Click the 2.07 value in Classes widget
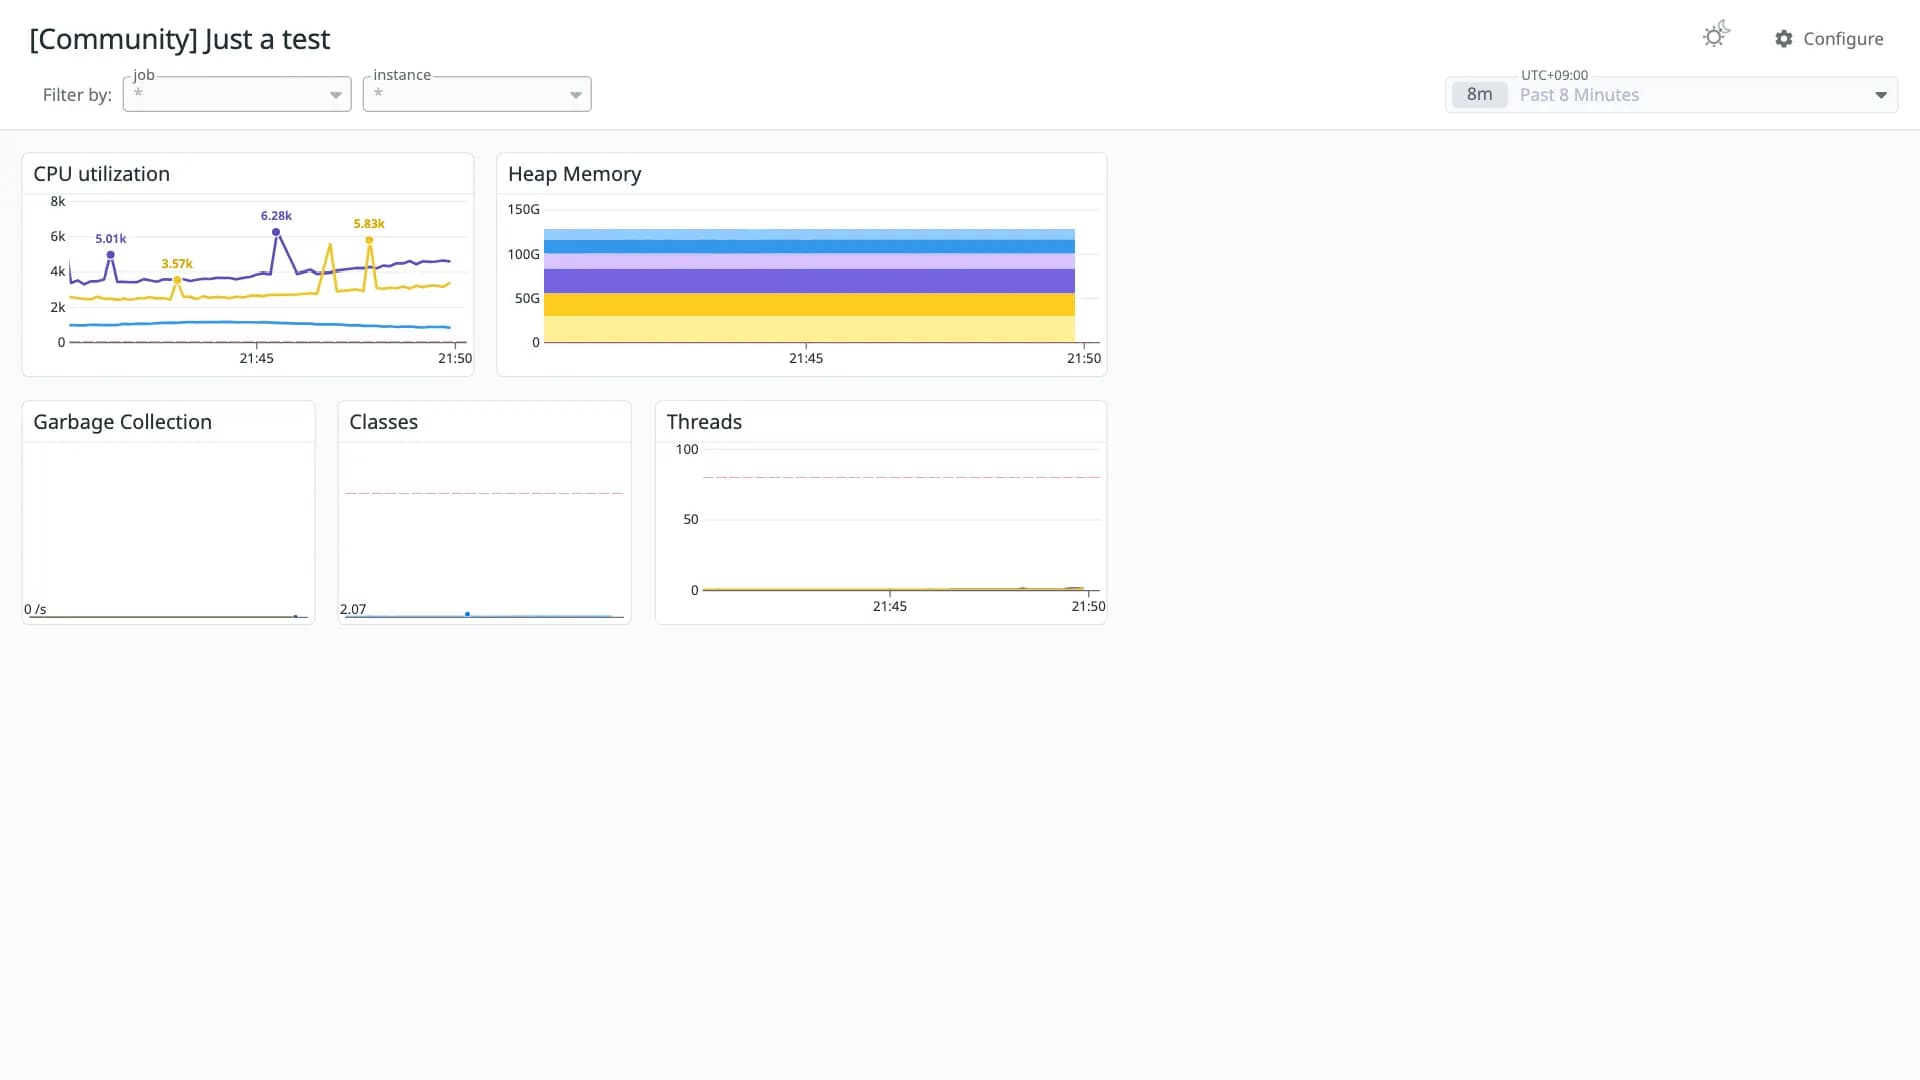Image resolution: width=1920 pixels, height=1080 pixels. click(353, 609)
